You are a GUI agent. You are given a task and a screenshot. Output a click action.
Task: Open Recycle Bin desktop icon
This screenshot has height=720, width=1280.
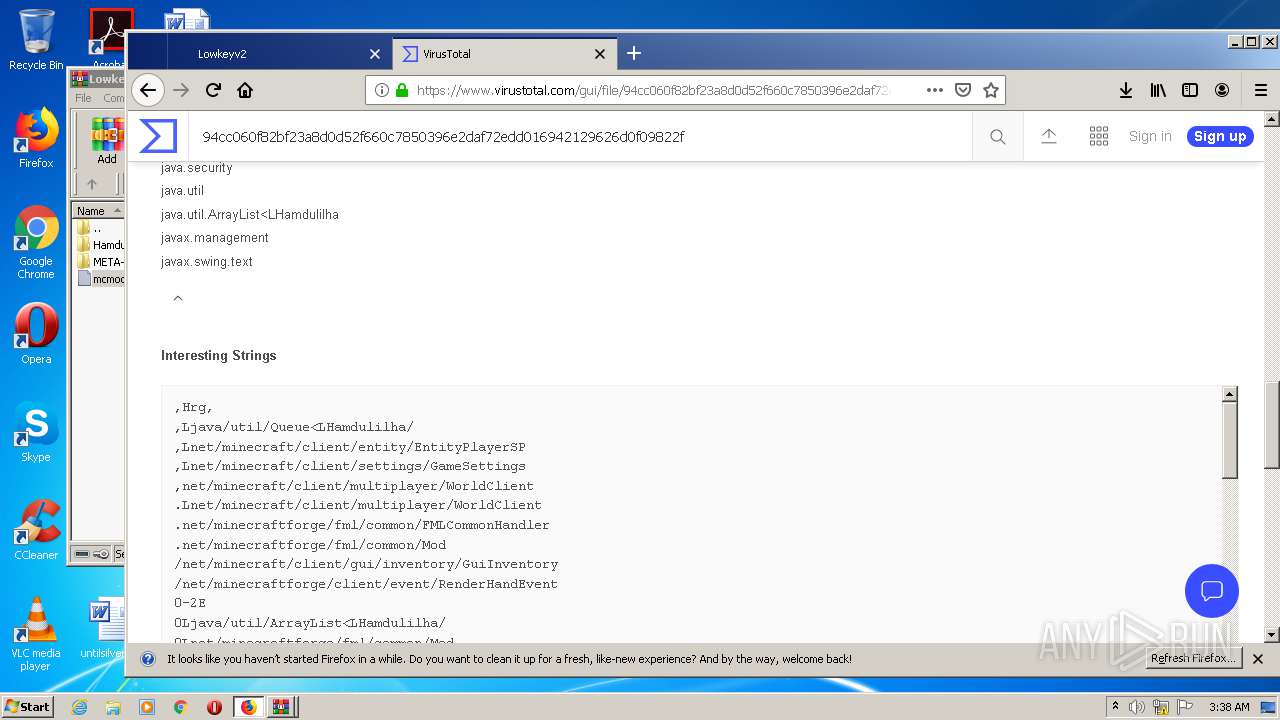point(36,40)
